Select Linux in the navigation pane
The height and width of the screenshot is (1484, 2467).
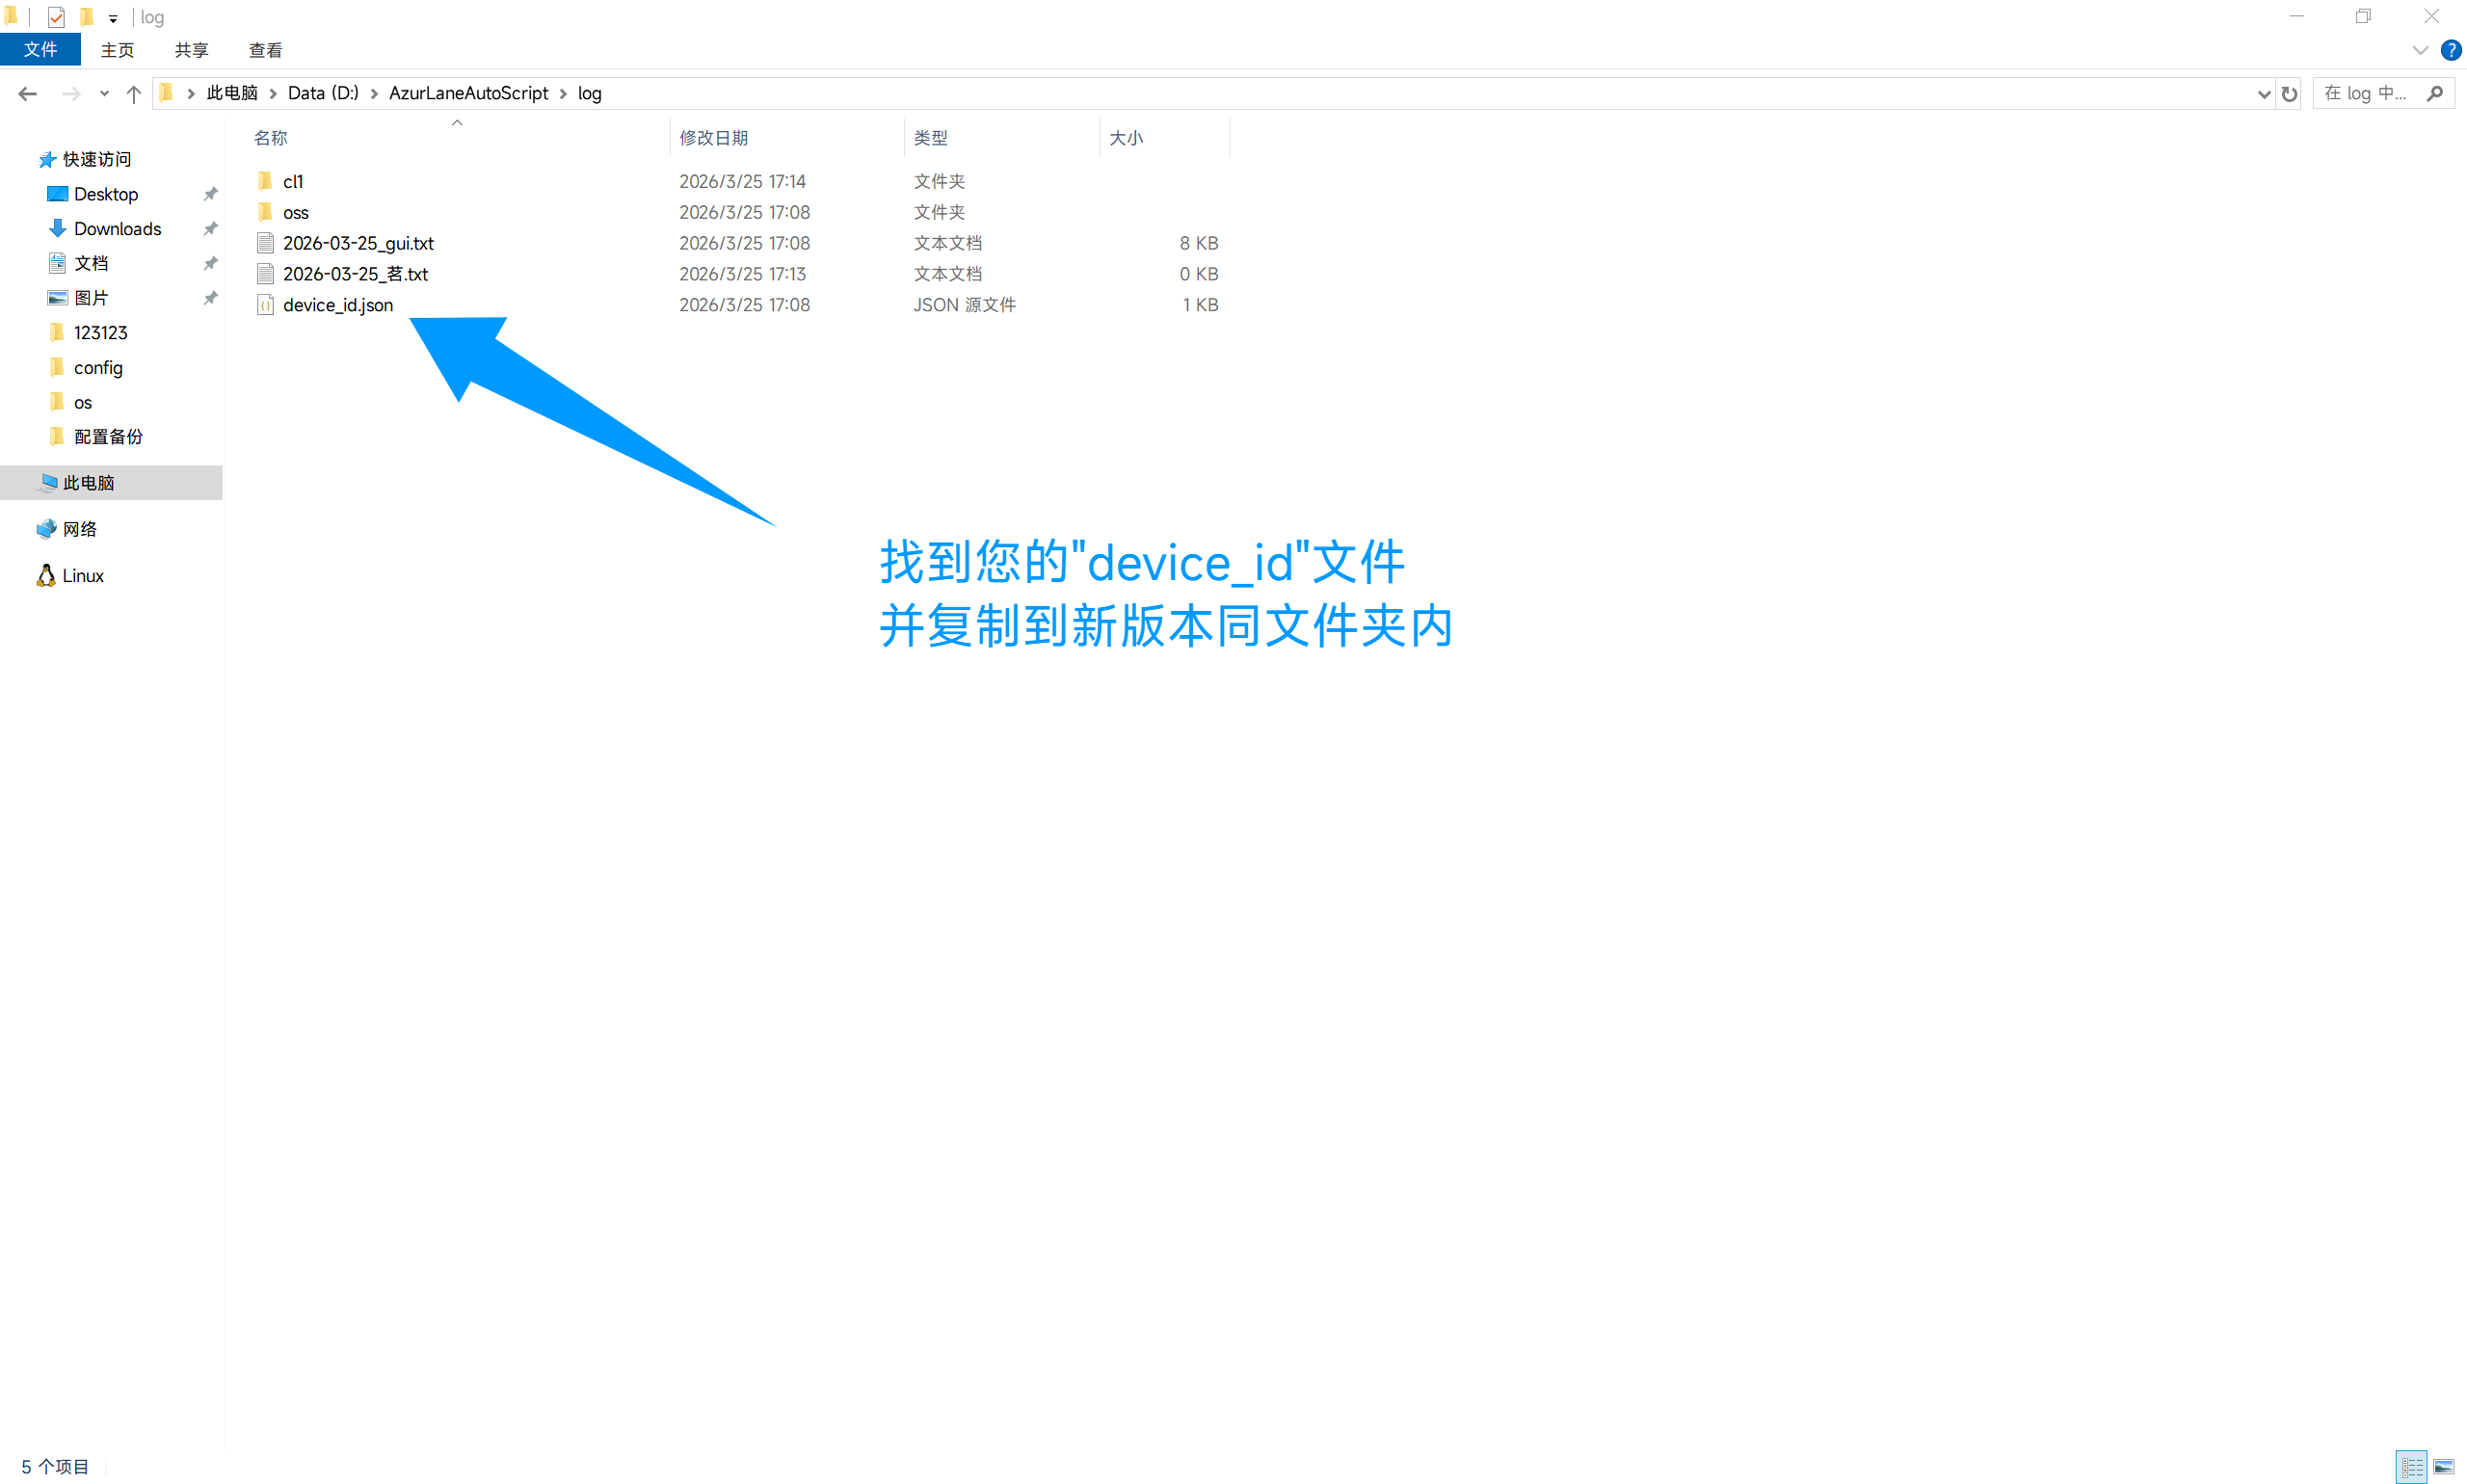[82, 576]
